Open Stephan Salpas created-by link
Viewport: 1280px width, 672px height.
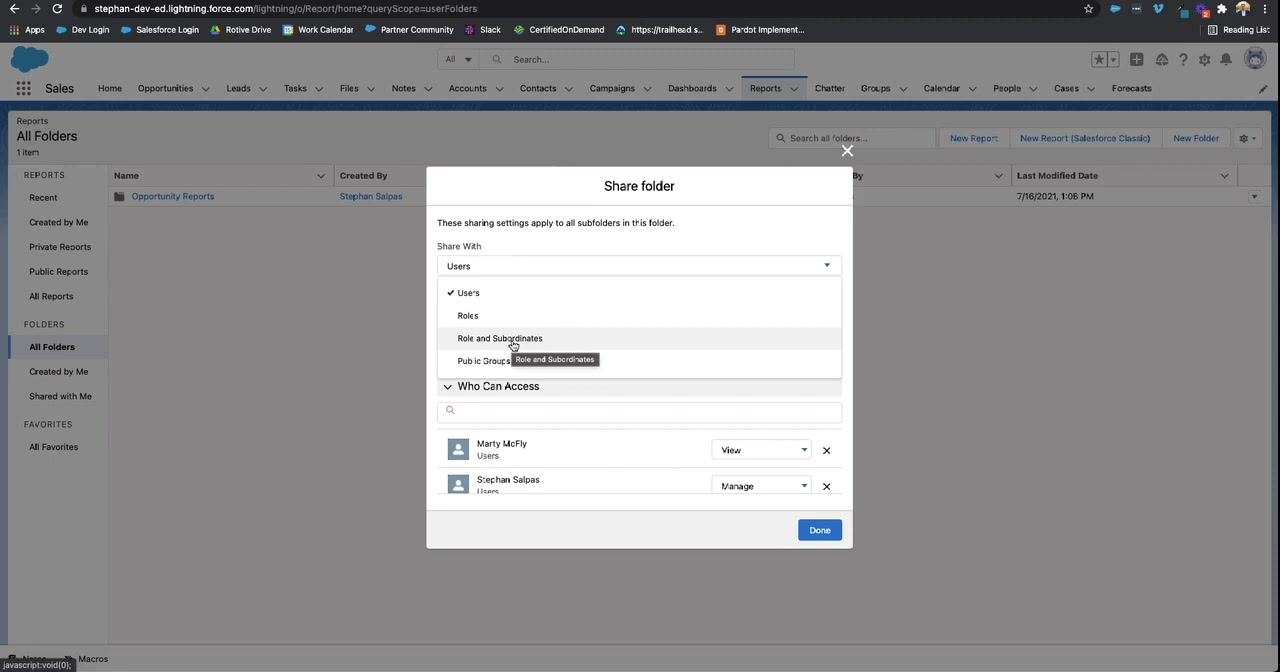point(371,197)
